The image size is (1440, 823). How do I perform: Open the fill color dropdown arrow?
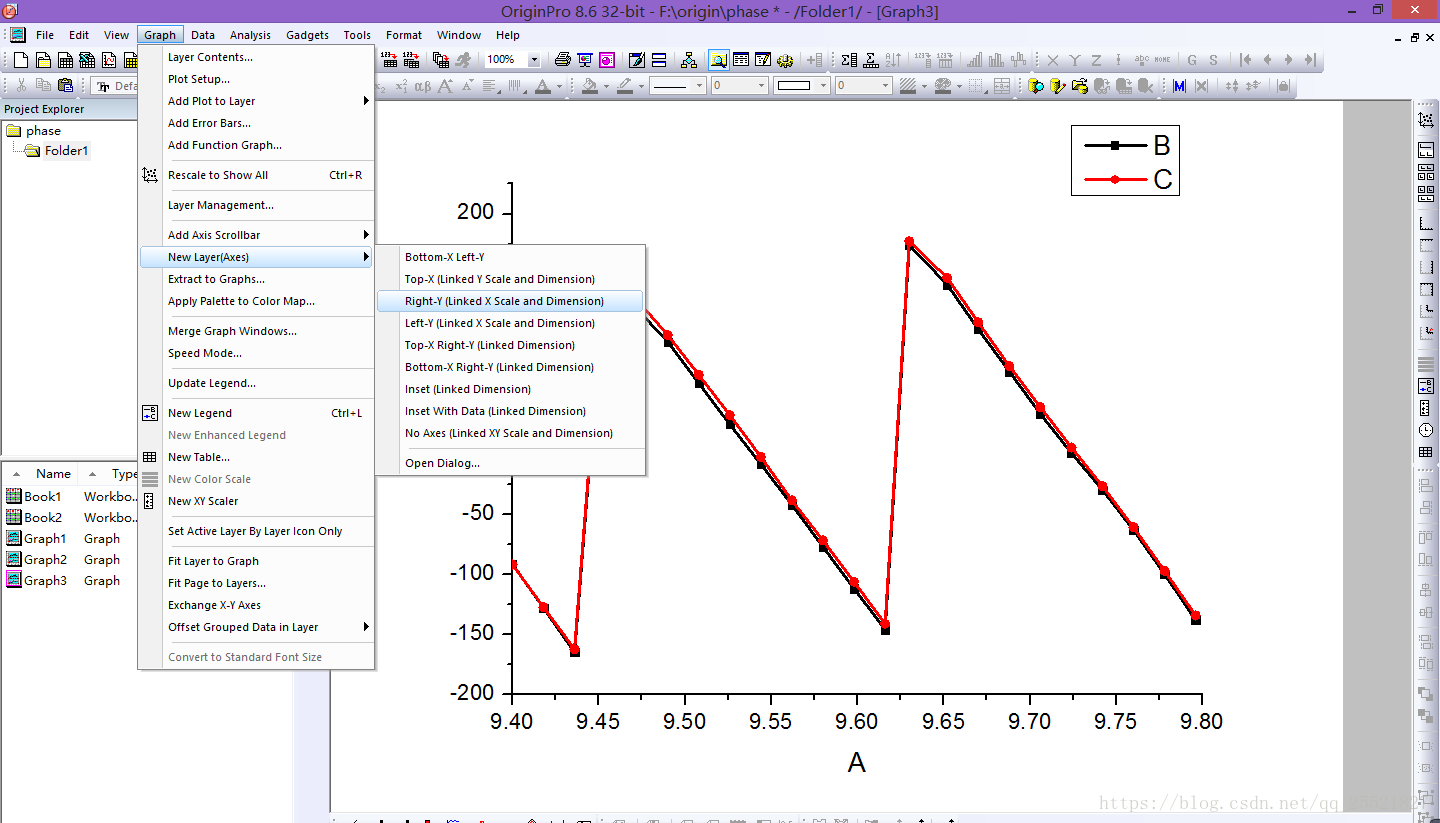606,86
